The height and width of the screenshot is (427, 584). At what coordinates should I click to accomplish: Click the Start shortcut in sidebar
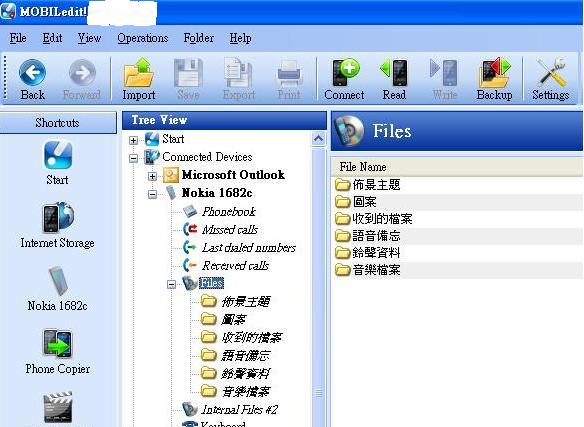(58, 154)
